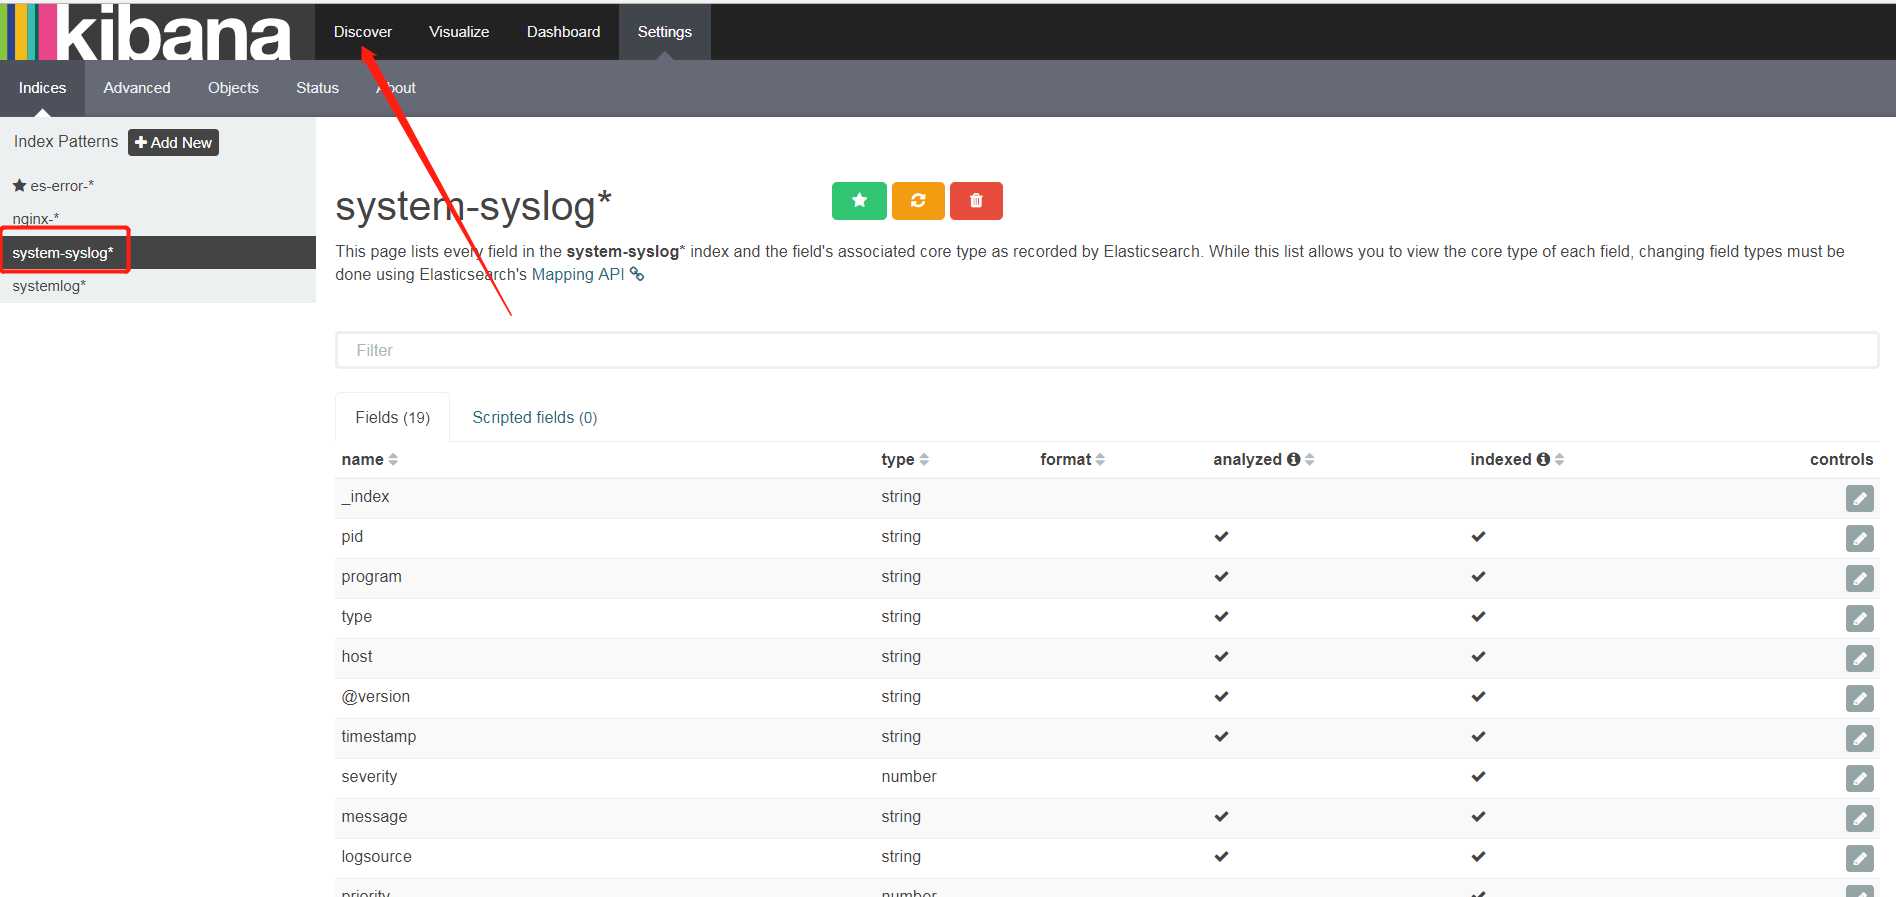Image resolution: width=1896 pixels, height=897 pixels.
Task: Open the Visualize page
Action: (x=459, y=32)
